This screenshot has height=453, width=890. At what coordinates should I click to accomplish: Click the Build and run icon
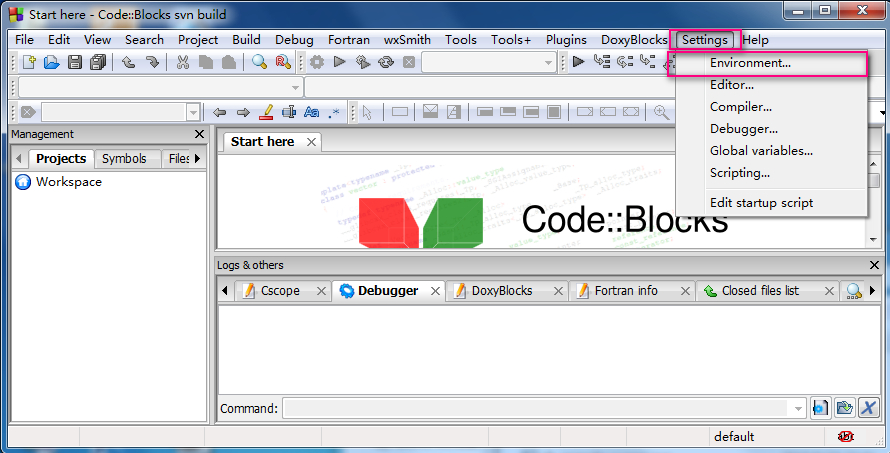click(363, 62)
